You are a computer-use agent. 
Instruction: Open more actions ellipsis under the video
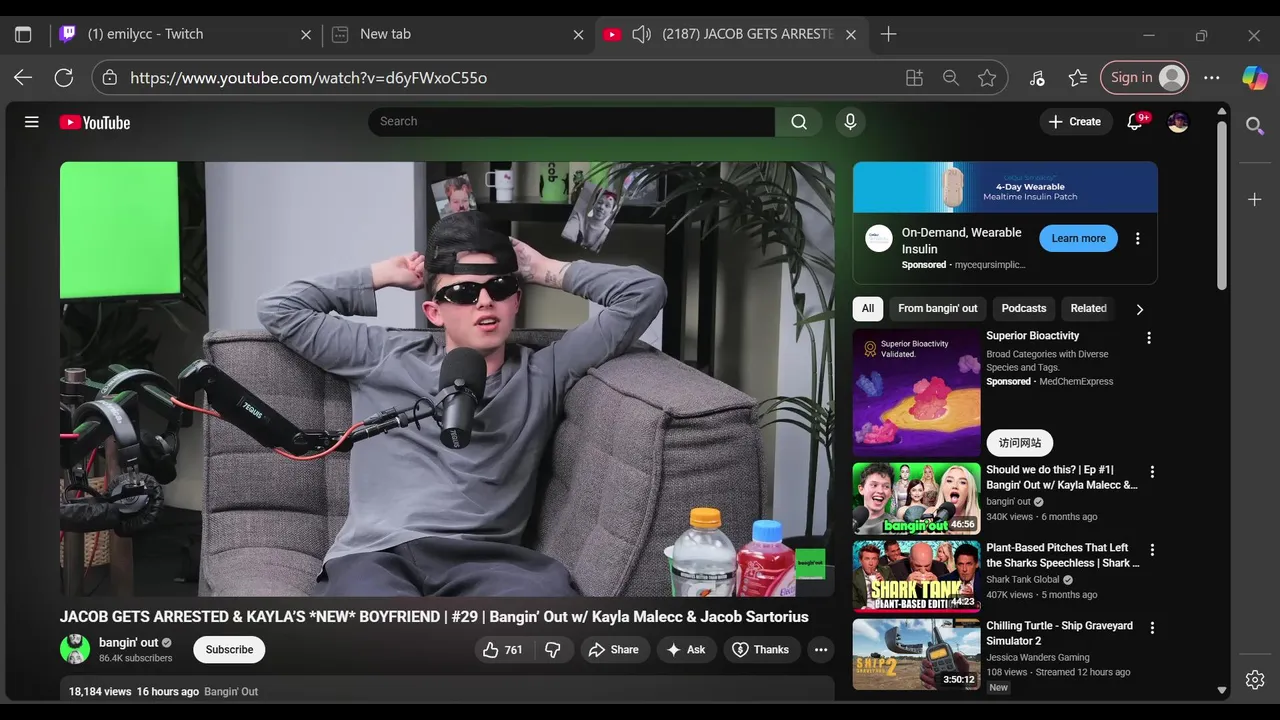pyautogui.click(x=821, y=650)
